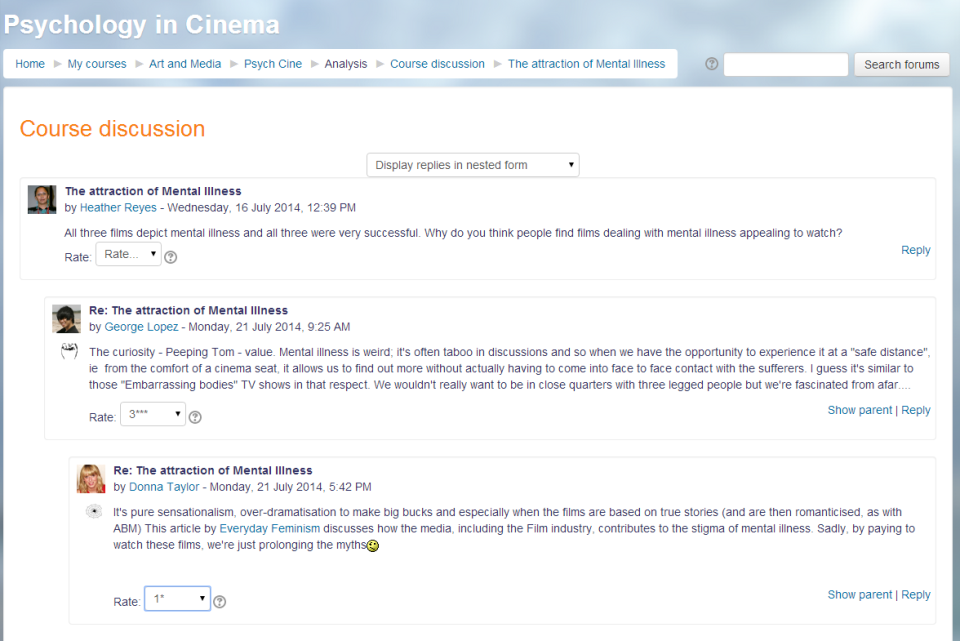The image size is (960, 641).
Task: Open rating help icon on Heather Reyes post
Action: tap(171, 257)
